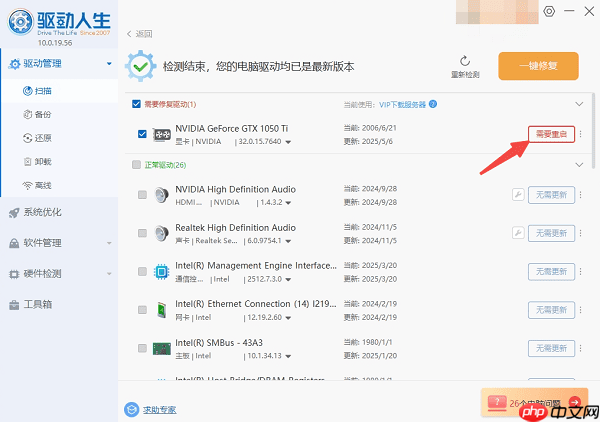Tick checkbox for NVIDIA High Definition Audio
The image size is (600, 422).
tap(142, 195)
